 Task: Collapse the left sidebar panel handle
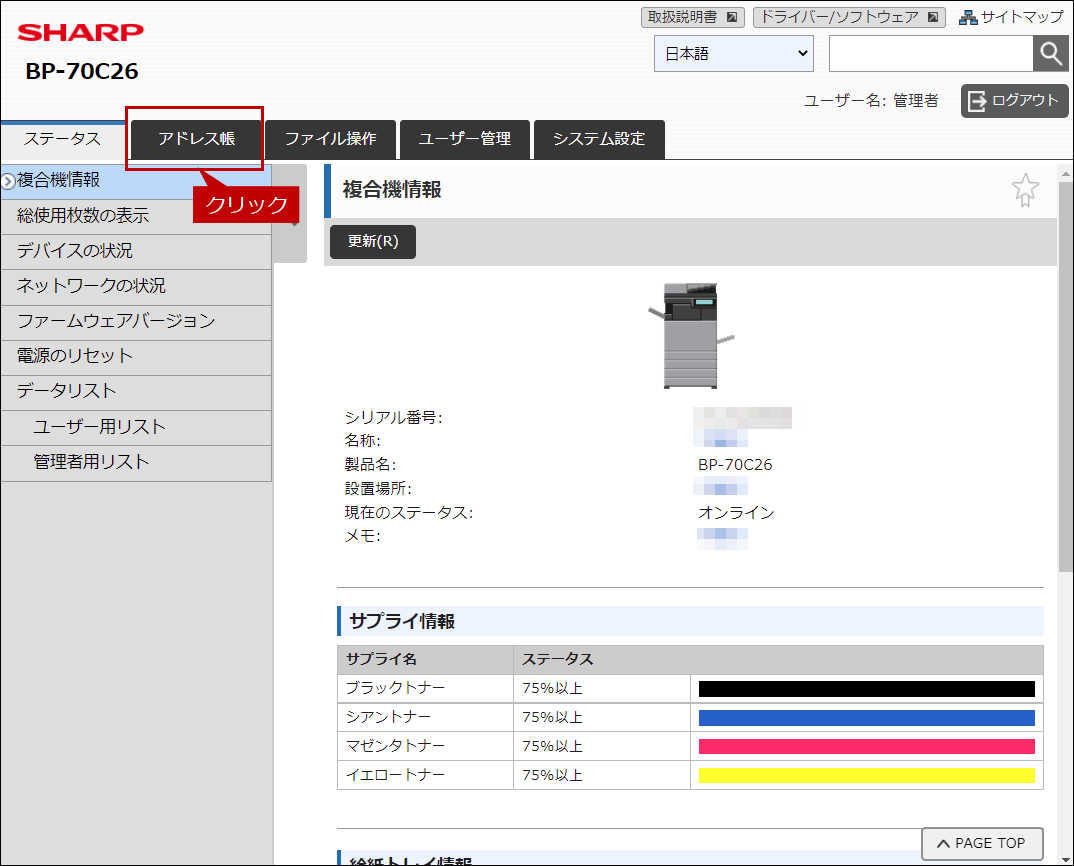click(x=290, y=214)
